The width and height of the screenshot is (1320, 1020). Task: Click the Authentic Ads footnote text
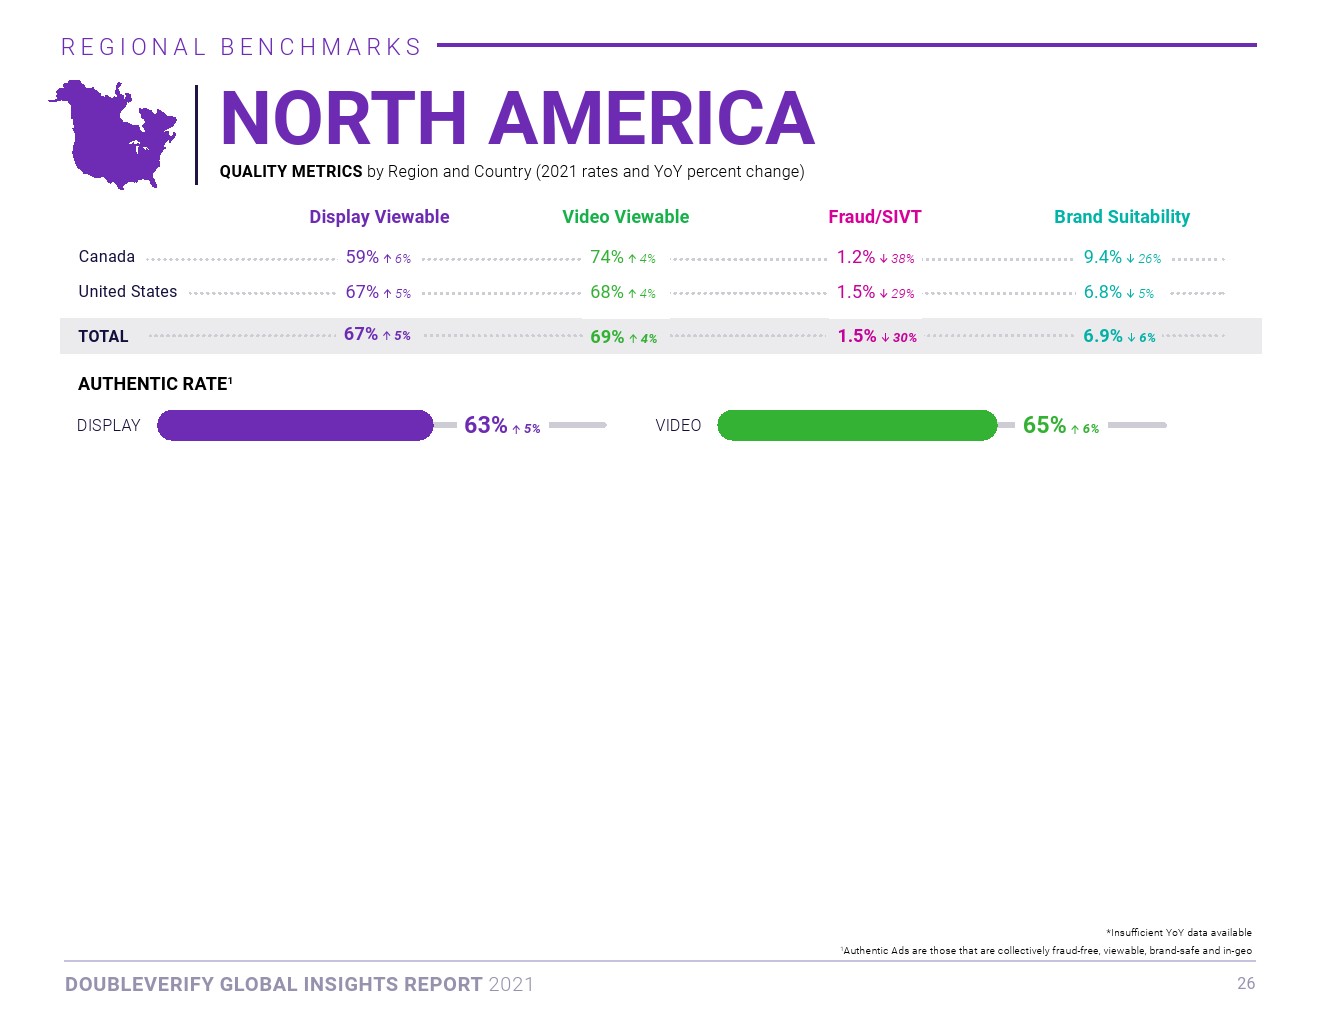[1046, 951]
